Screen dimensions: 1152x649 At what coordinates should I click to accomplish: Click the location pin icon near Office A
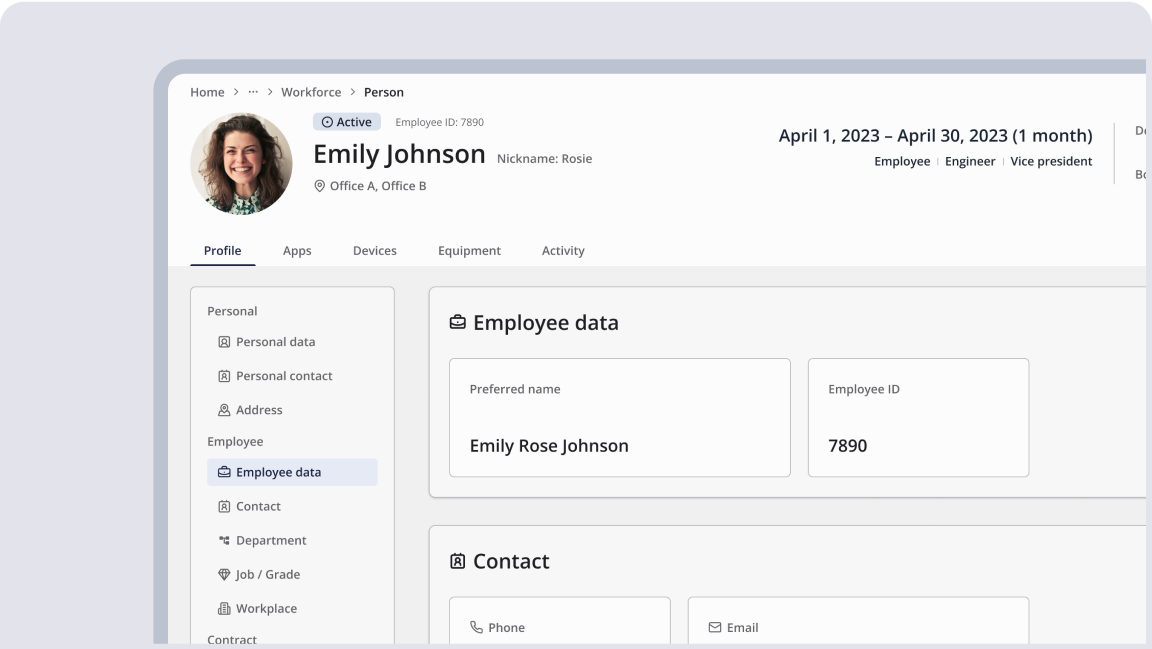pos(320,186)
